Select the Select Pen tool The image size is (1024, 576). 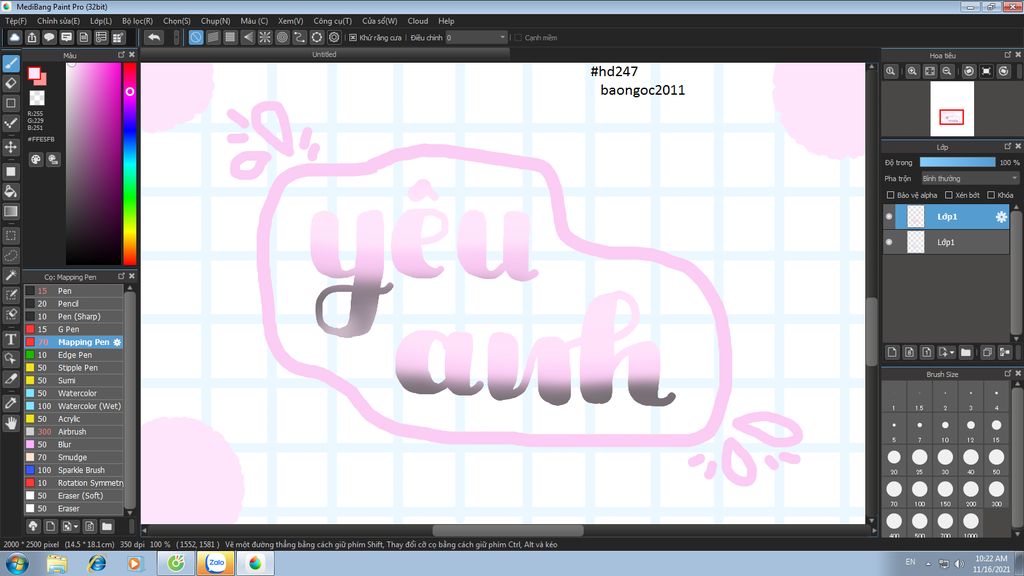(11, 295)
